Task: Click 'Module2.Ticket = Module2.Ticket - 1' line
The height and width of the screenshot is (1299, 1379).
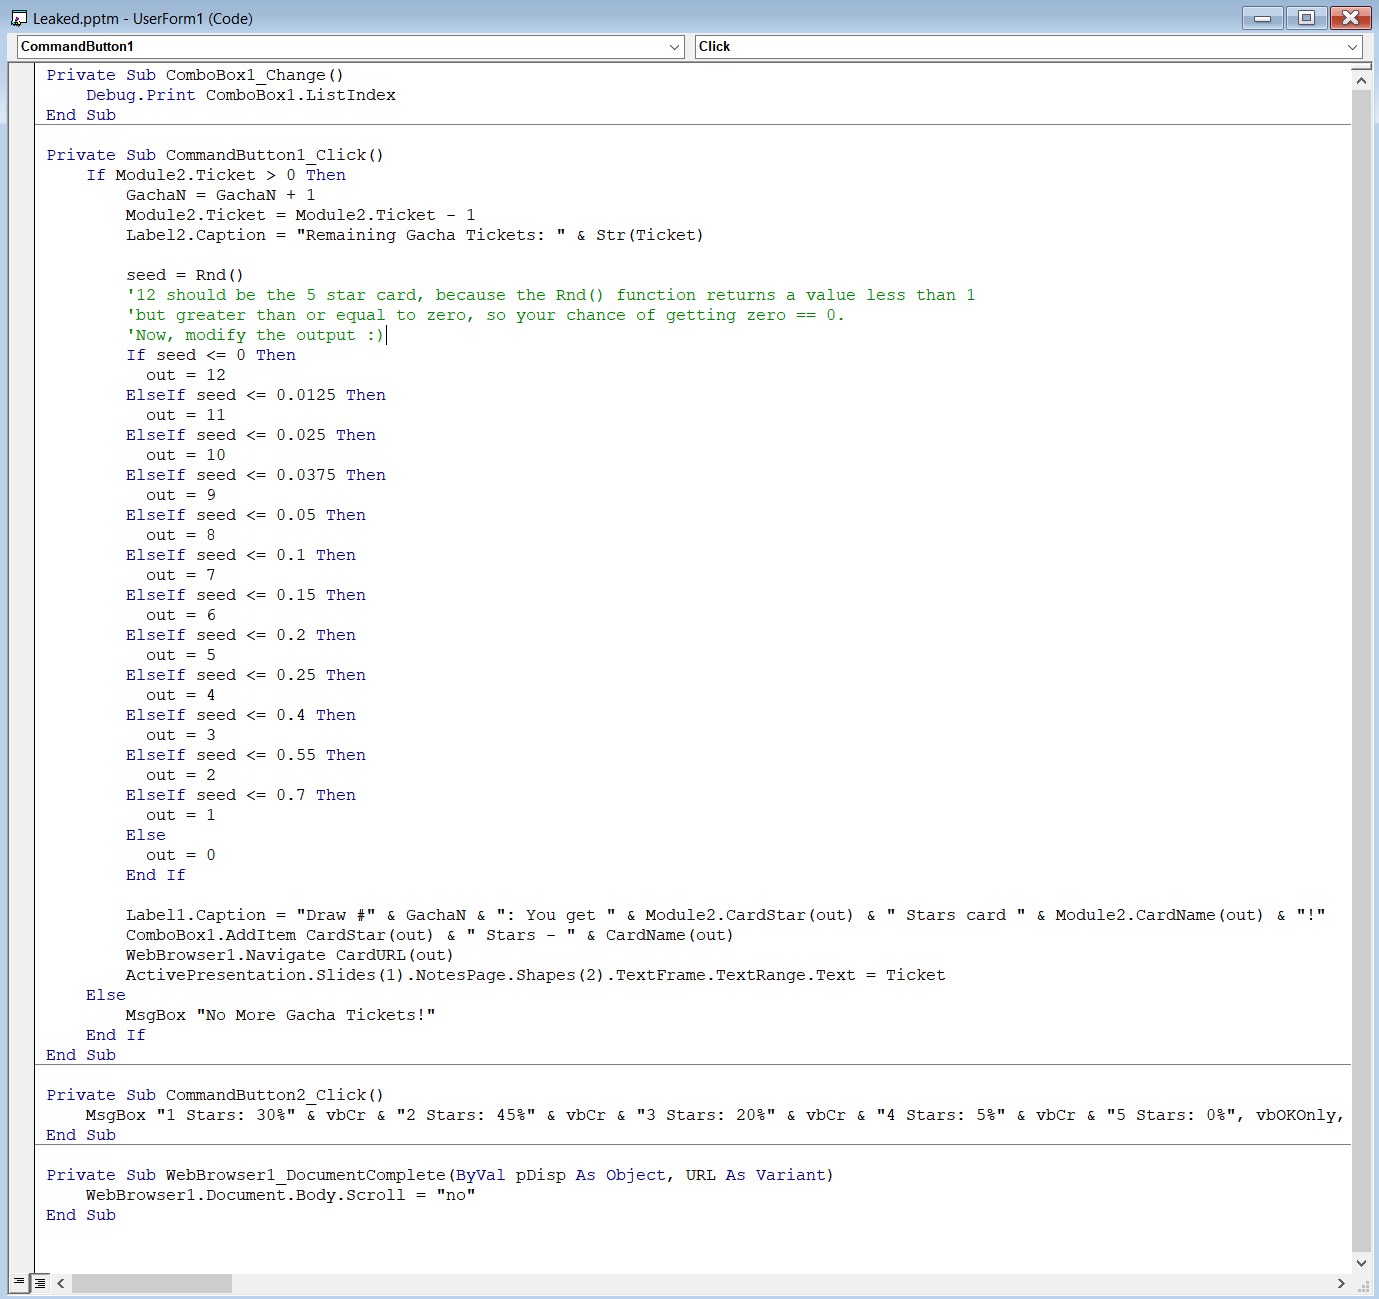Action: click(x=301, y=215)
